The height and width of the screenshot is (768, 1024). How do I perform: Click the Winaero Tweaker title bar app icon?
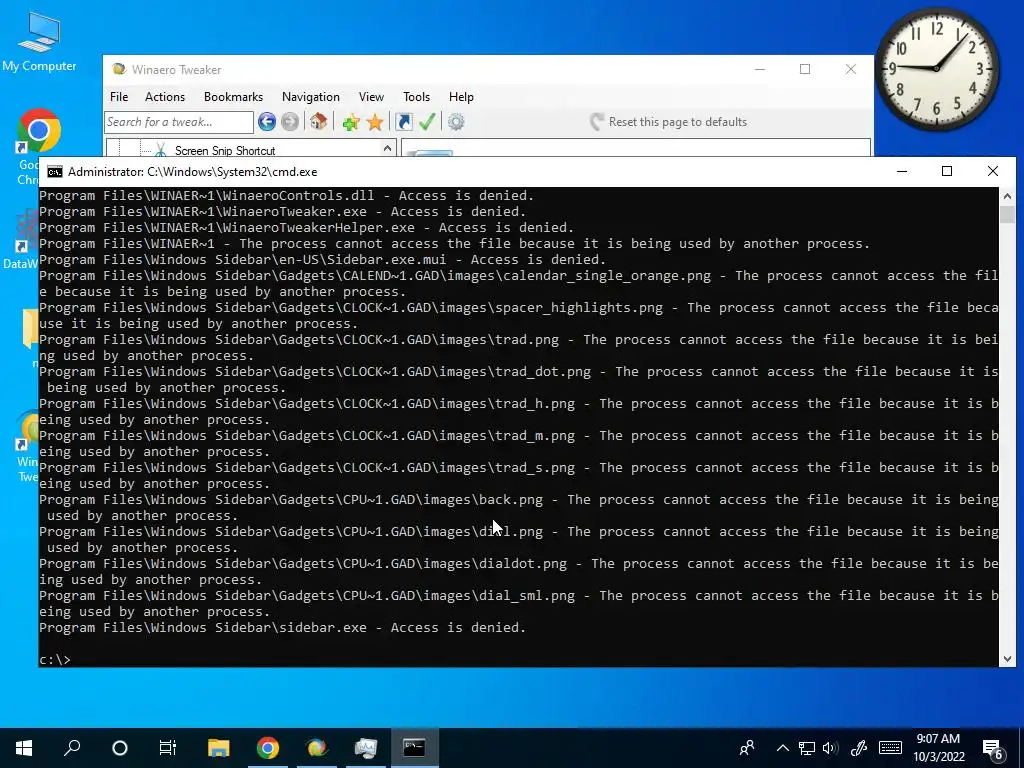click(119, 69)
